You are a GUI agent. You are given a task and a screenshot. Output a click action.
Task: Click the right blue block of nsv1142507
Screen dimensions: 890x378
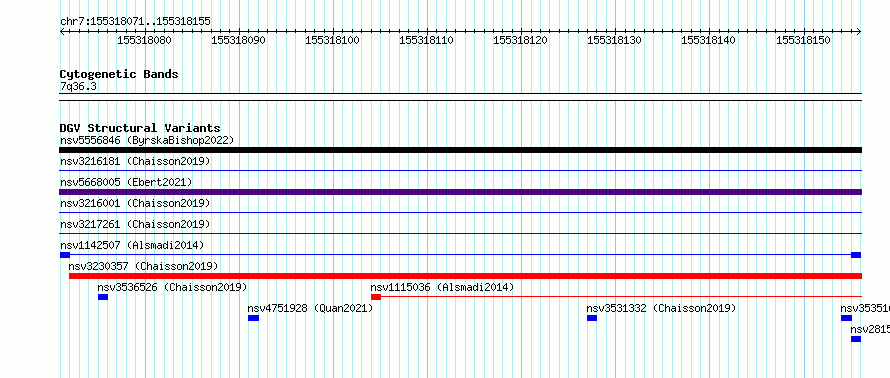point(856,255)
